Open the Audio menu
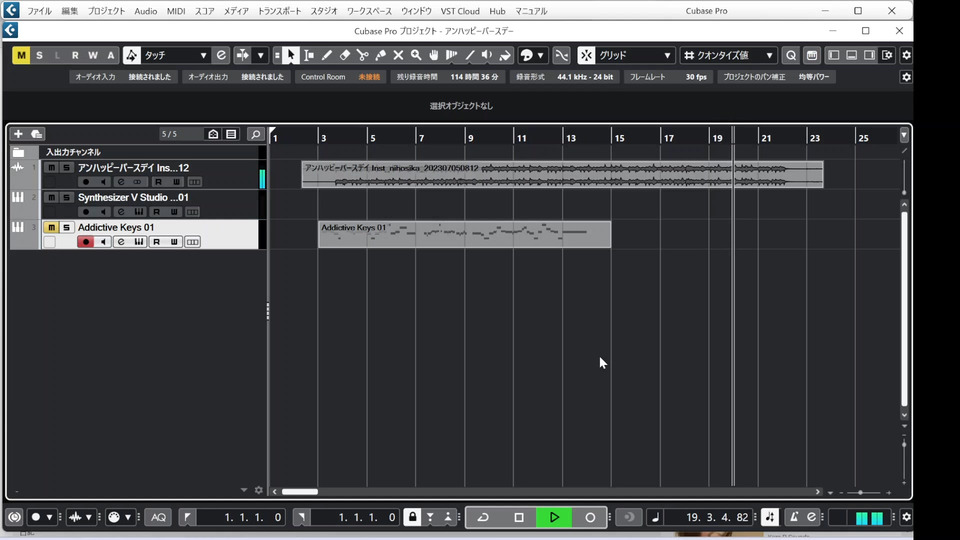The height and width of the screenshot is (540, 960). tap(146, 11)
